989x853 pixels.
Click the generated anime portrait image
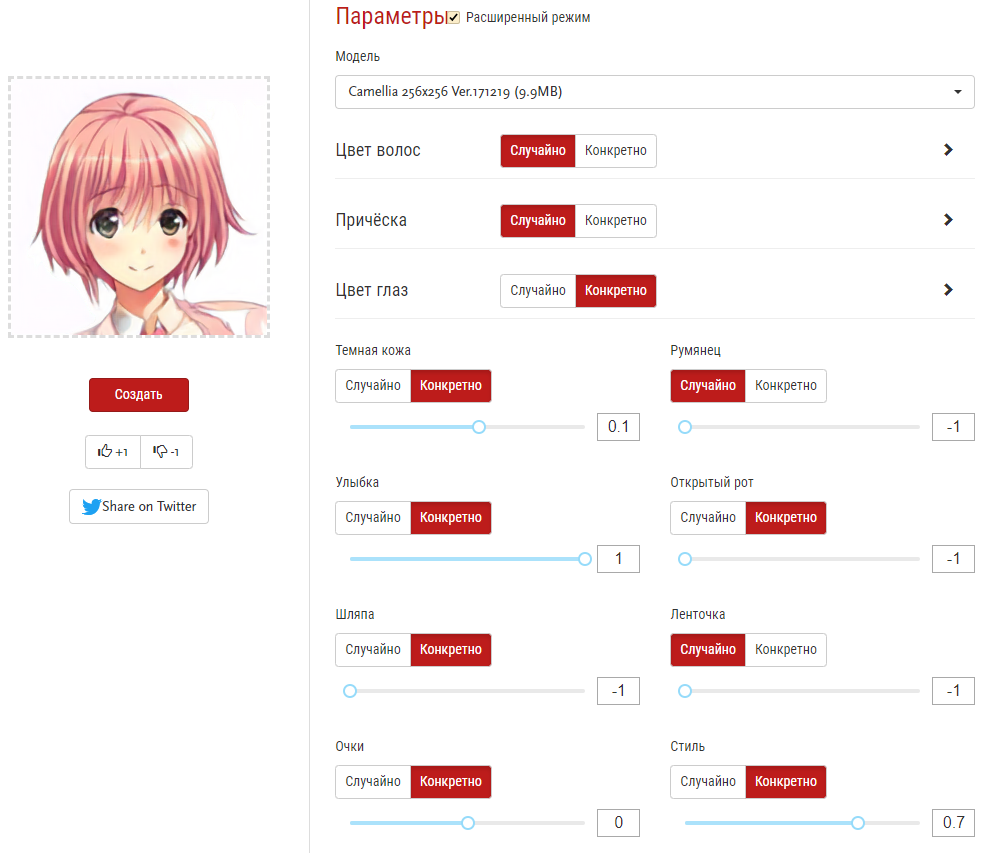pyautogui.click(x=139, y=208)
